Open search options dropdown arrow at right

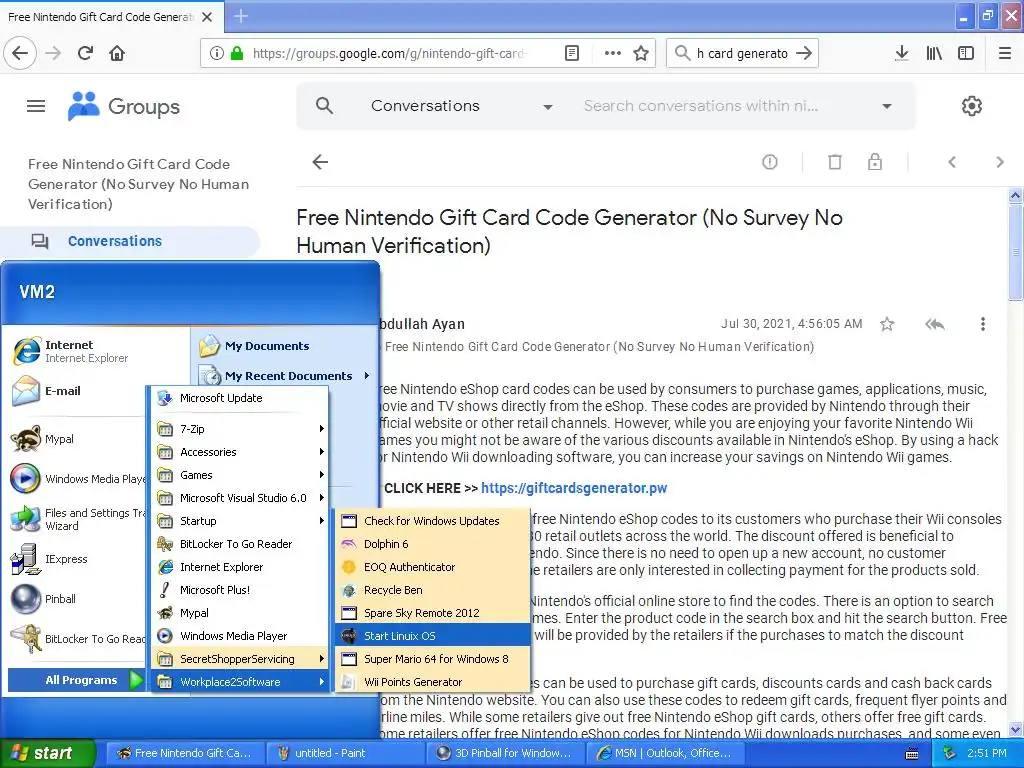coord(887,106)
